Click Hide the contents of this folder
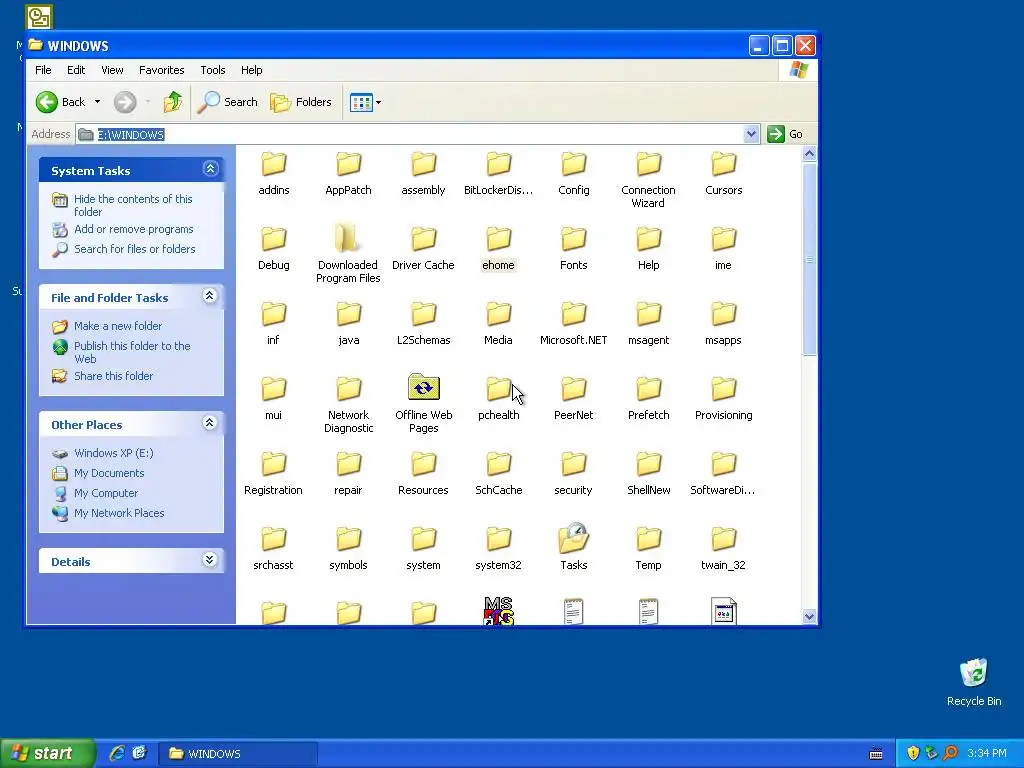 click(133, 205)
